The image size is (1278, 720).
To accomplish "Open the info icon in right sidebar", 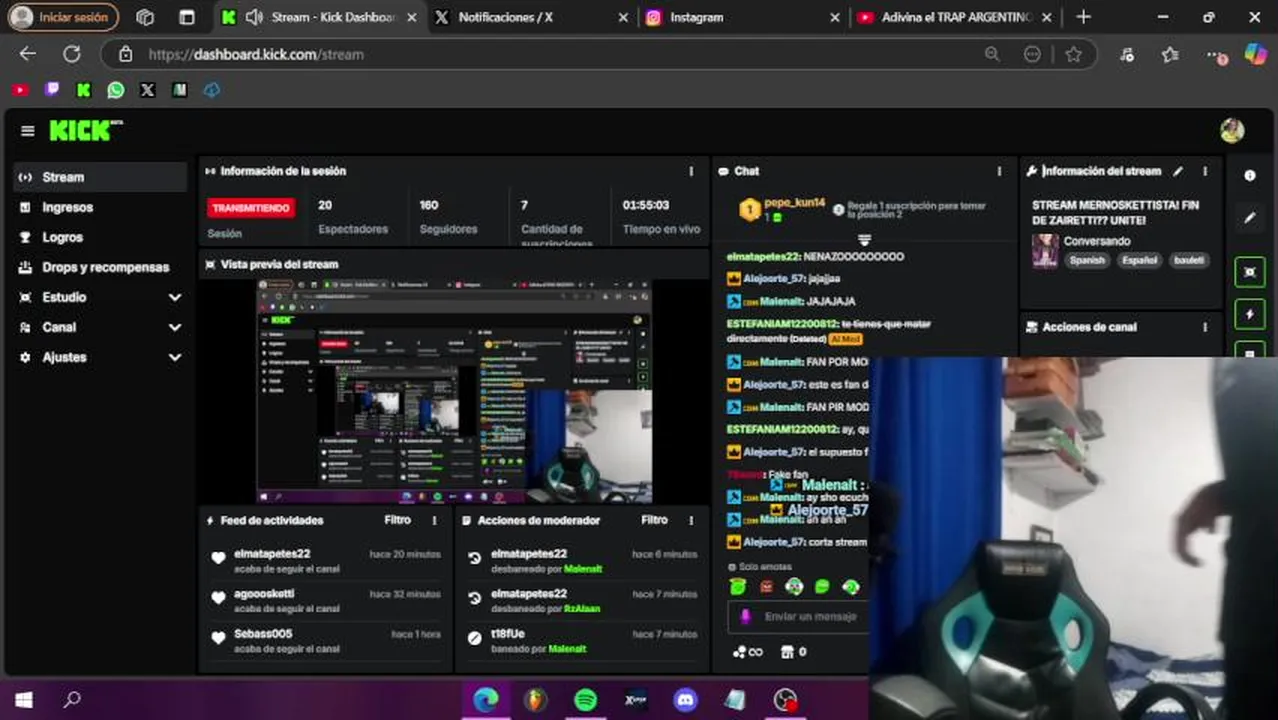I will point(1249,175).
